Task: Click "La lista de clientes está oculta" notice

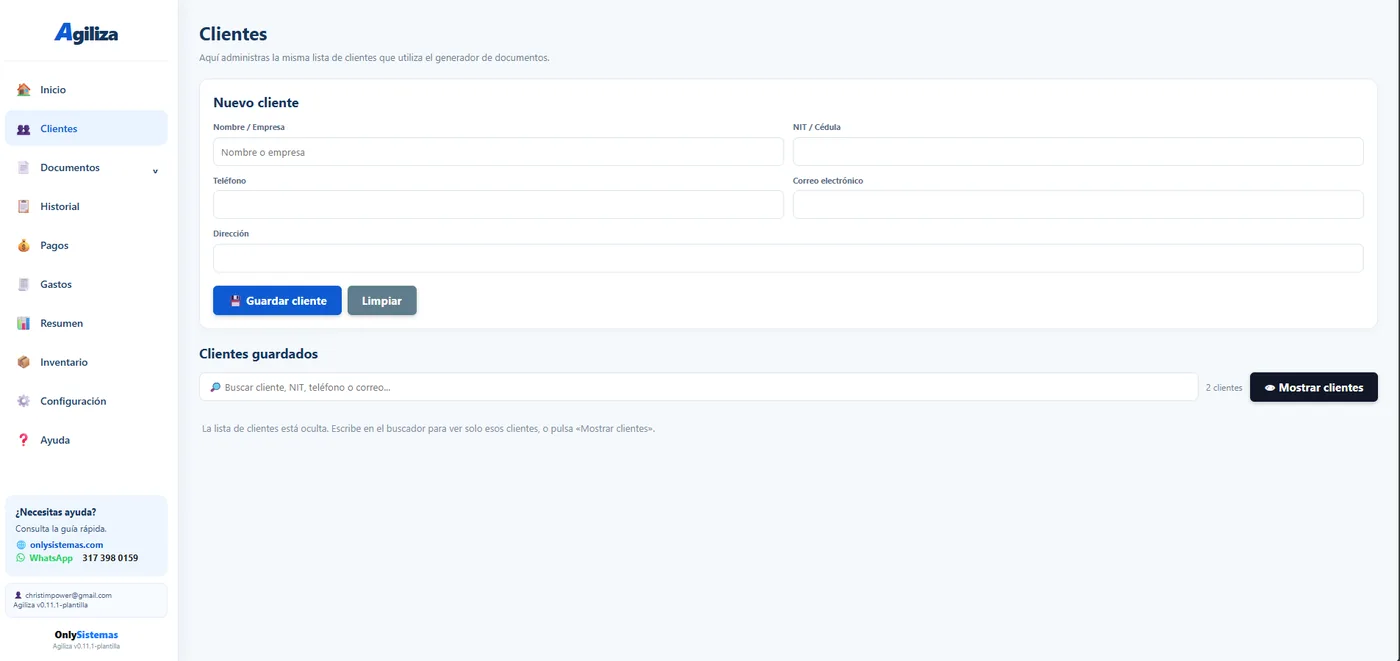Action: tap(428, 429)
